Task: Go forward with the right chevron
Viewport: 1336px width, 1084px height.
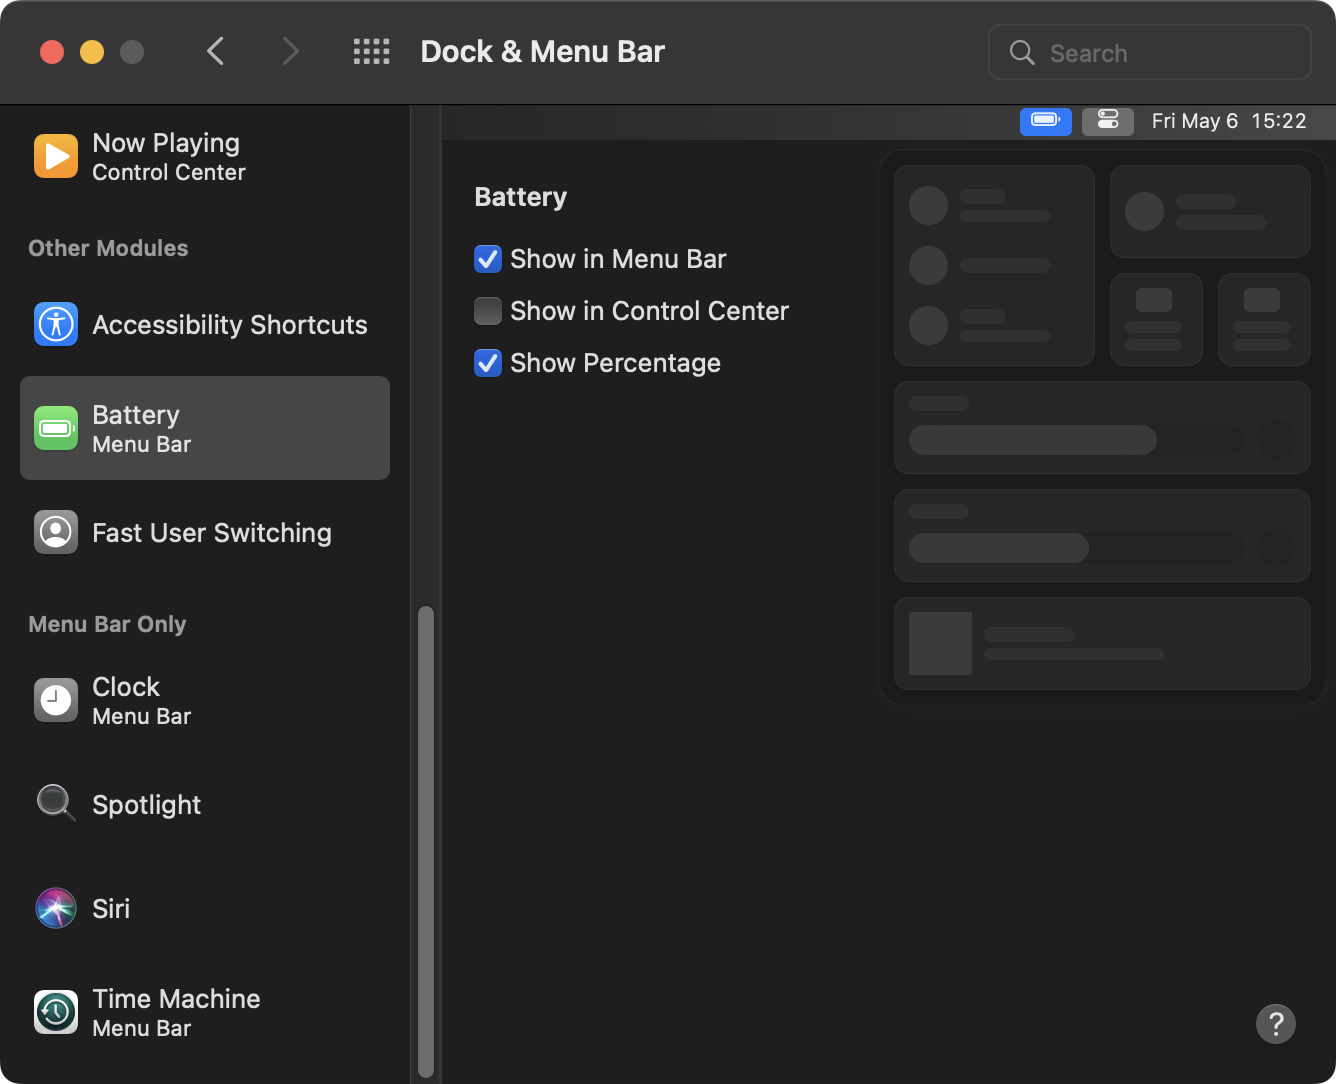Action: [x=290, y=51]
